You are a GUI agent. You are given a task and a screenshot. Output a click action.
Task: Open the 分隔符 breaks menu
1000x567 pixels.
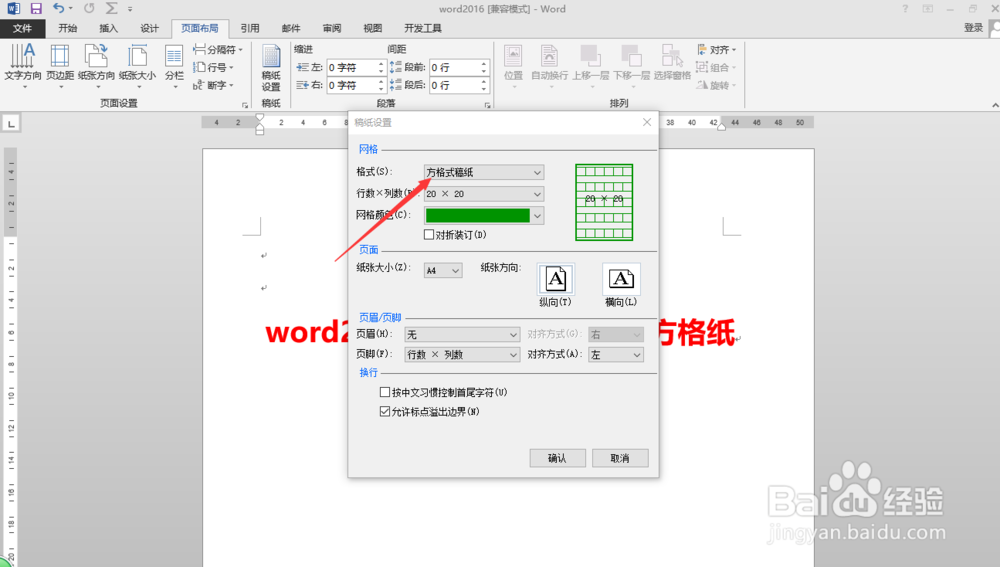(x=218, y=49)
